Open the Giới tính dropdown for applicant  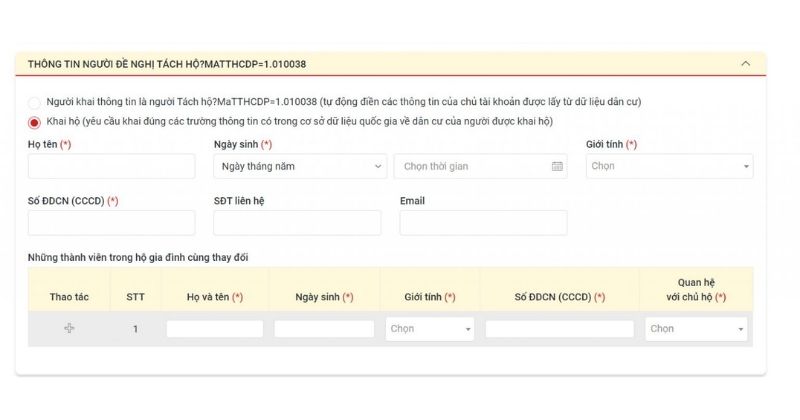pos(669,166)
